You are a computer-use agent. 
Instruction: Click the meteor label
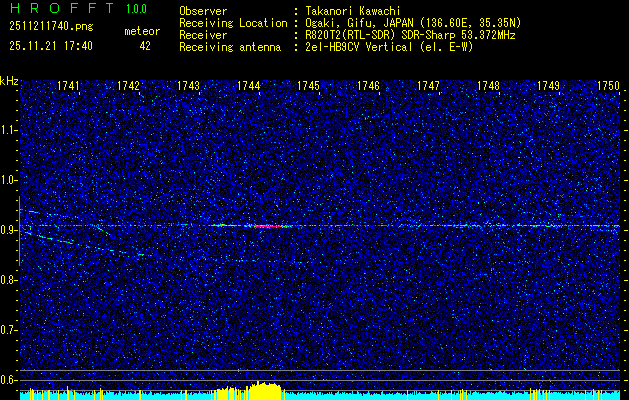(142, 31)
